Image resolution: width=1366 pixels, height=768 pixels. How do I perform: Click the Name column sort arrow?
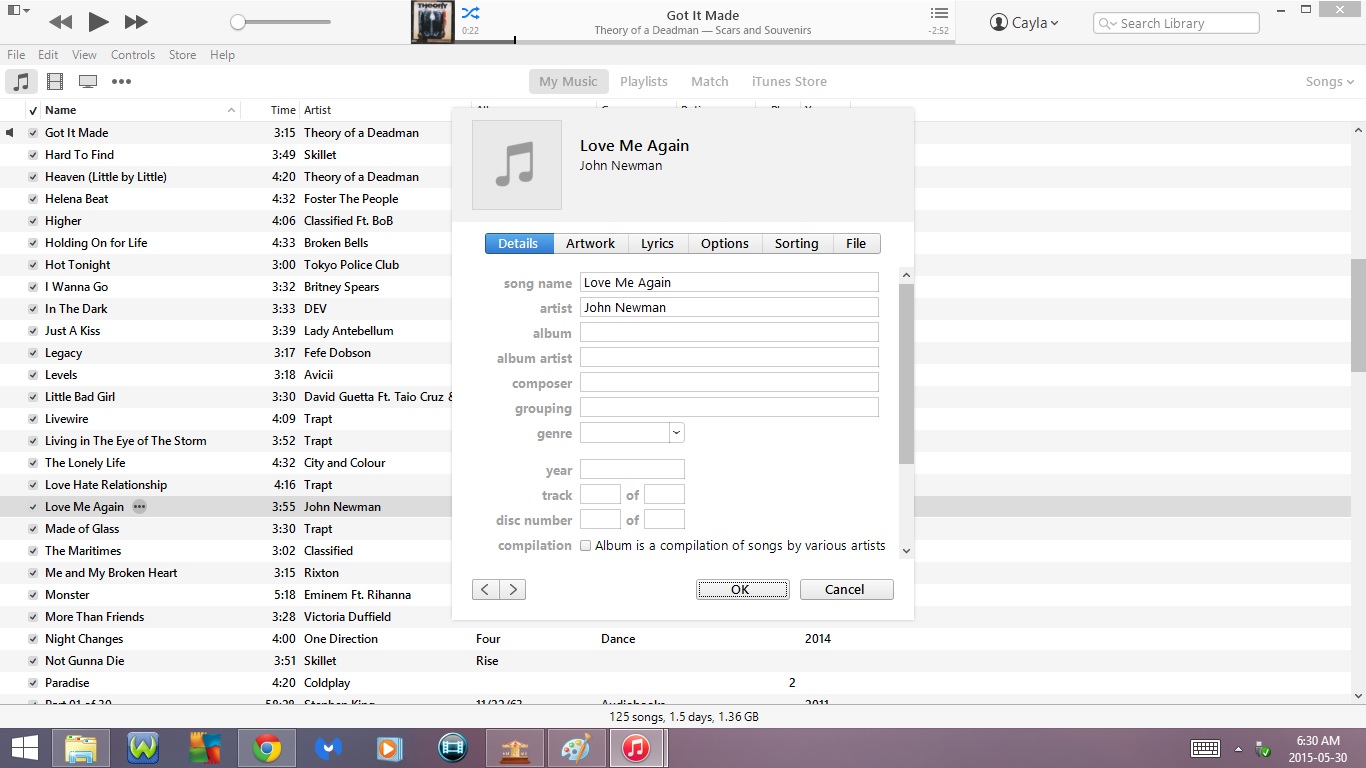[x=232, y=110]
